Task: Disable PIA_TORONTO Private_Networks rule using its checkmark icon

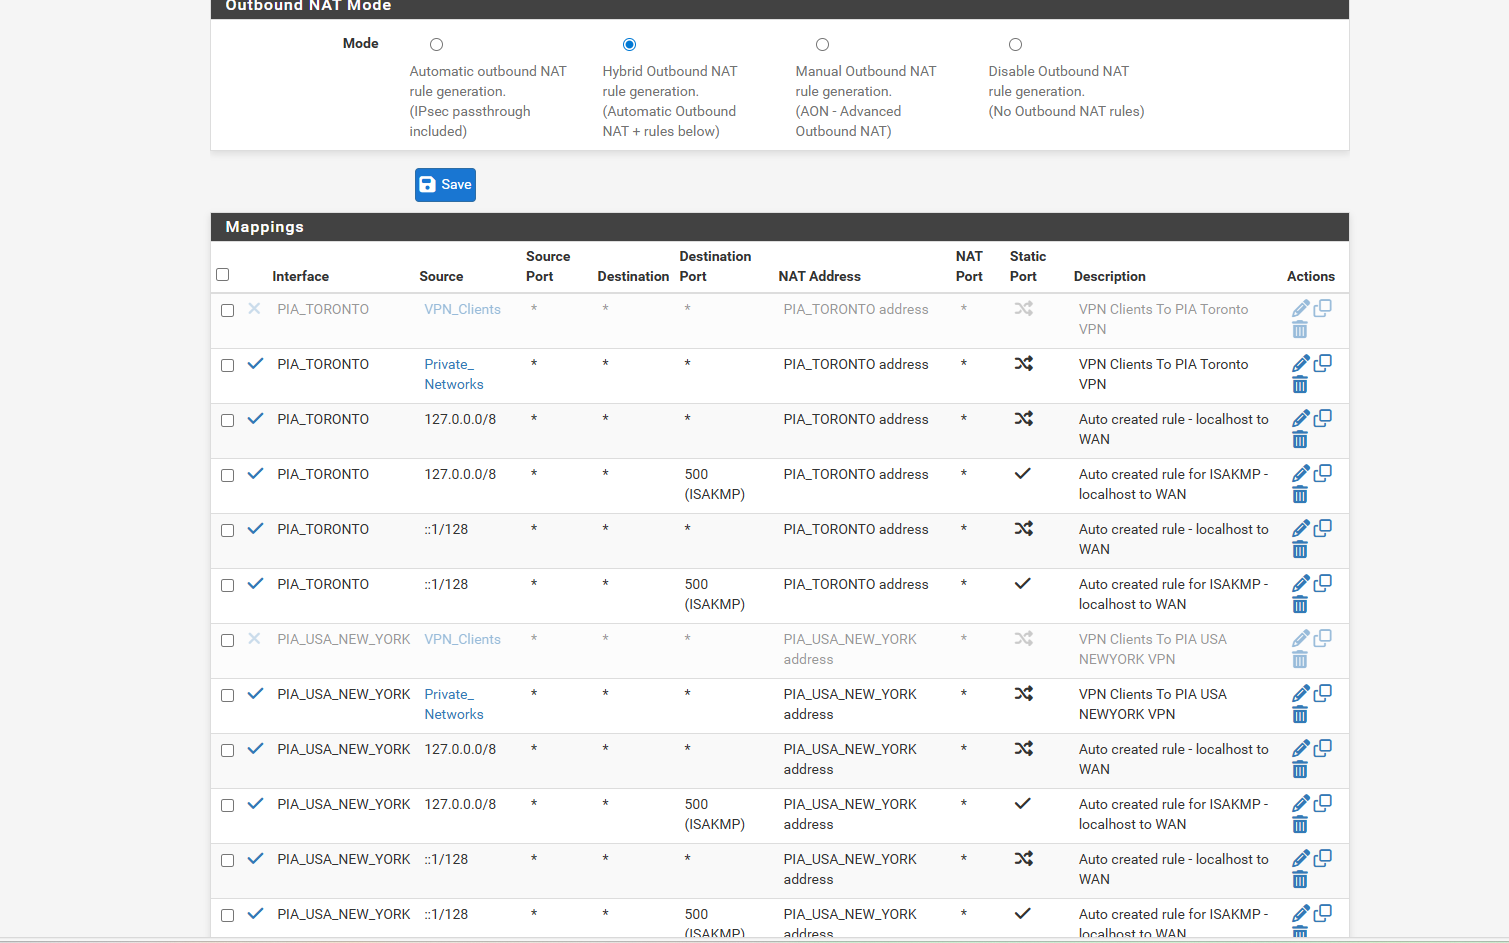Action: [x=255, y=364]
